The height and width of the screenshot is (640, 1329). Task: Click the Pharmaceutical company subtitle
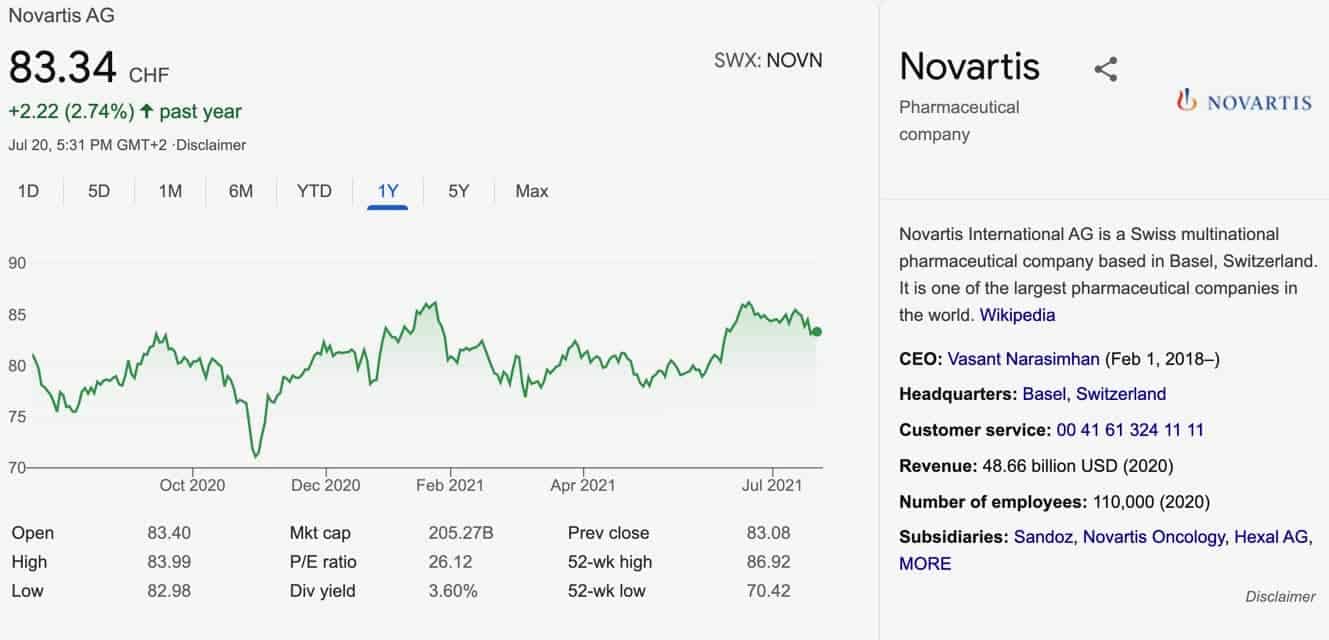point(959,121)
